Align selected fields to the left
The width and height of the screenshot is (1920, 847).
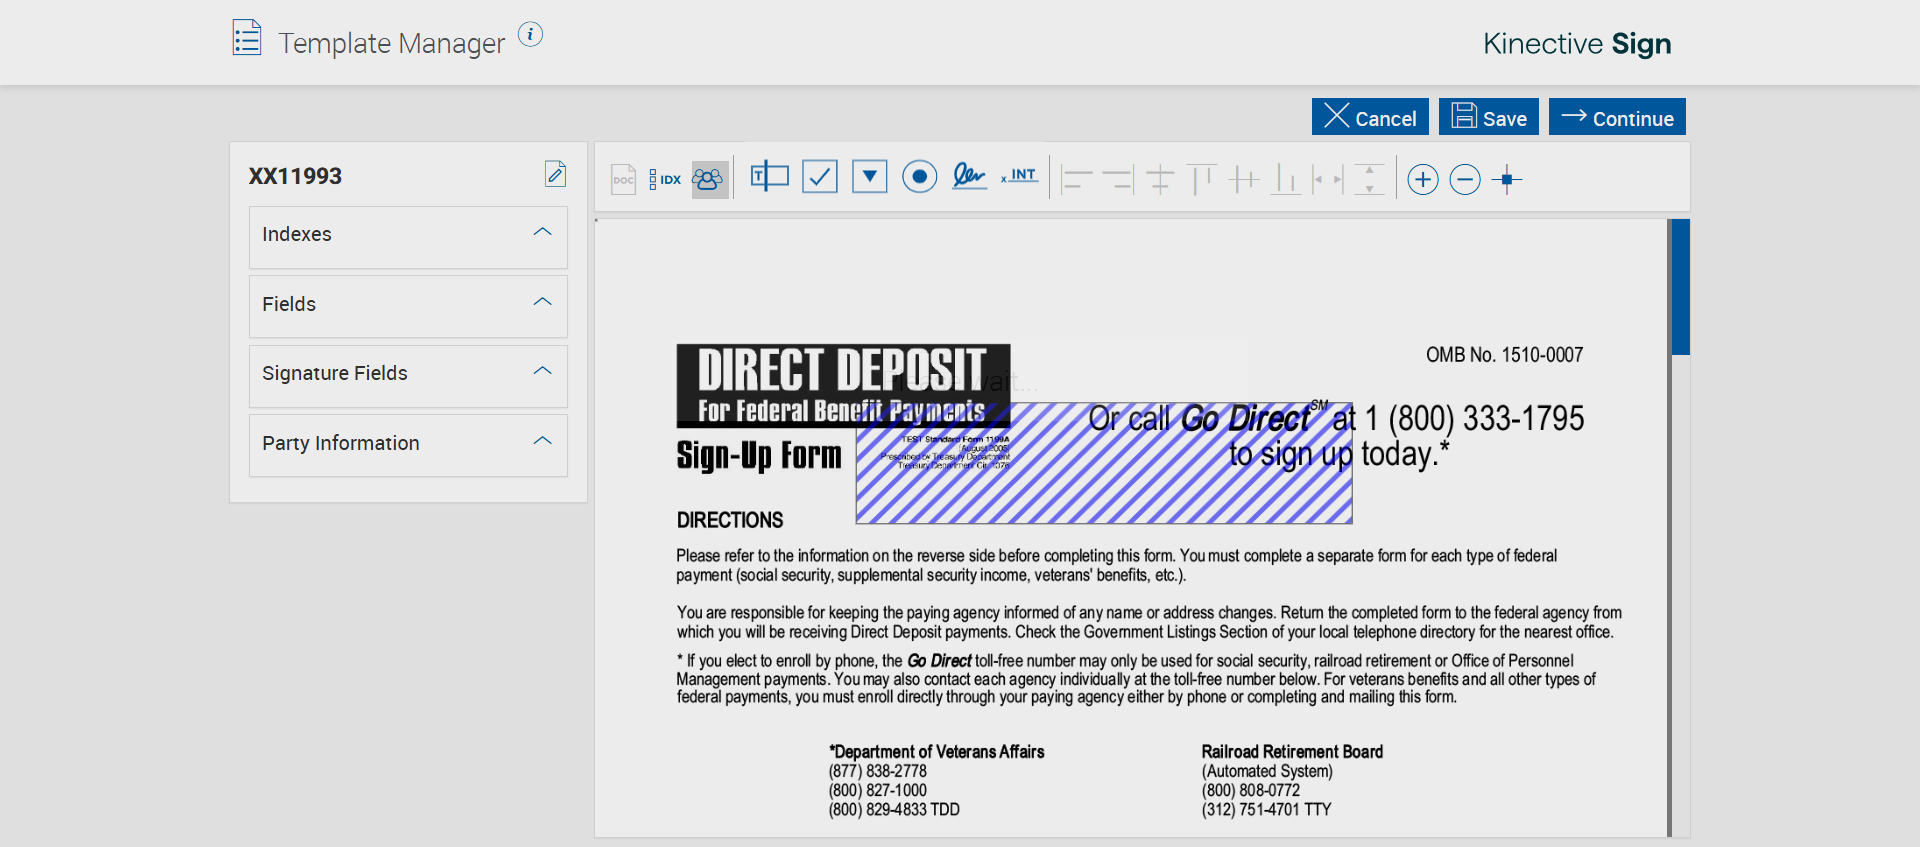(1076, 179)
